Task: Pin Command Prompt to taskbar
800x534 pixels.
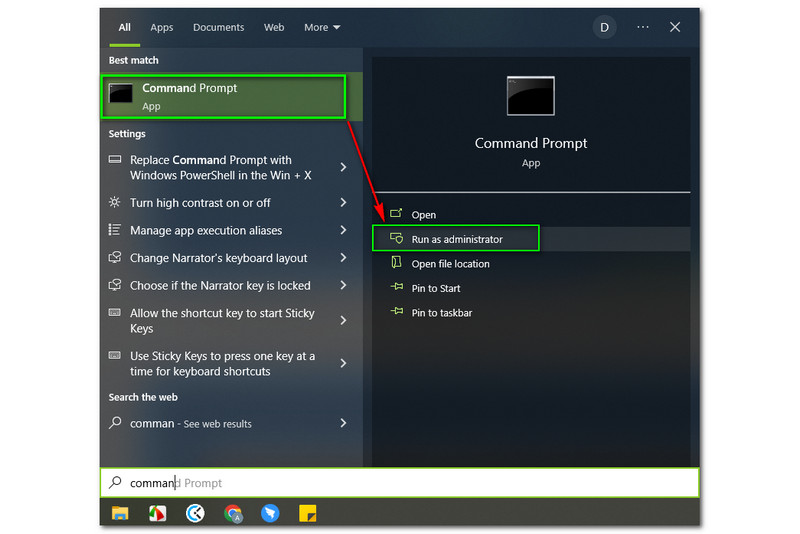Action: 441,313
